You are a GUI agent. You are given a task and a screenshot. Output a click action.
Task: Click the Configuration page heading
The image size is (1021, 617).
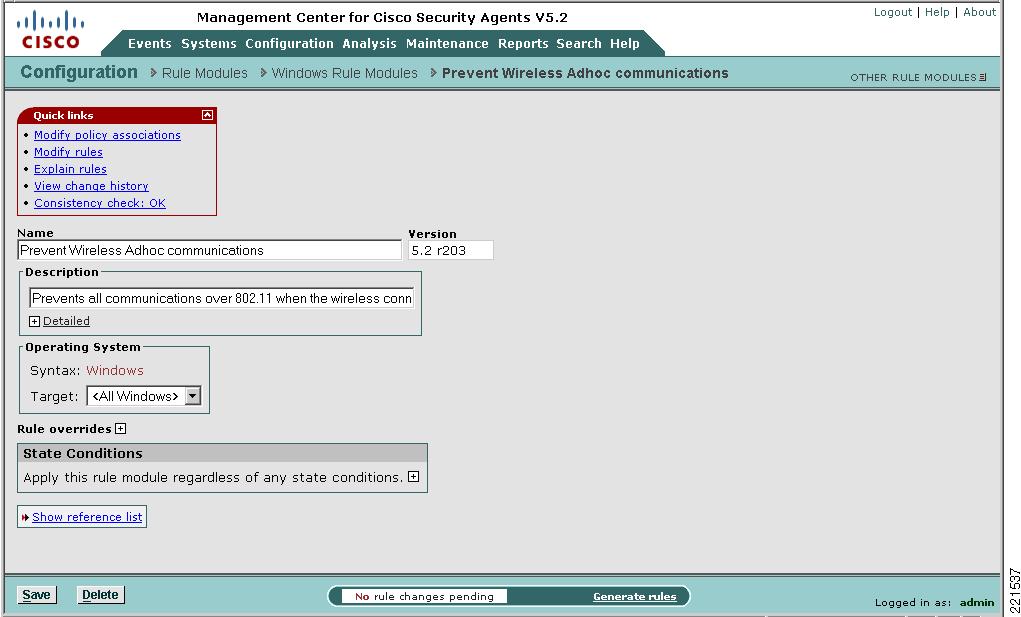tap(79, 72)
